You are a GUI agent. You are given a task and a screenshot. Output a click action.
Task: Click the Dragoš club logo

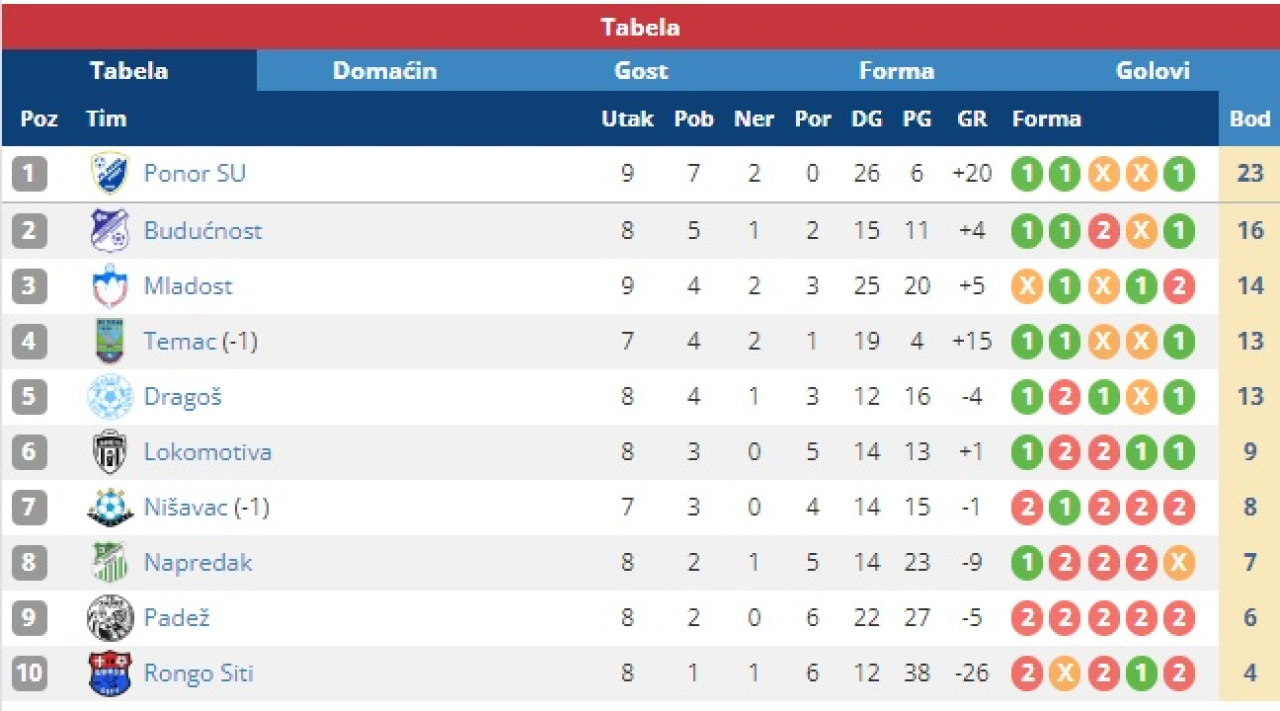[x=109, y=397]
